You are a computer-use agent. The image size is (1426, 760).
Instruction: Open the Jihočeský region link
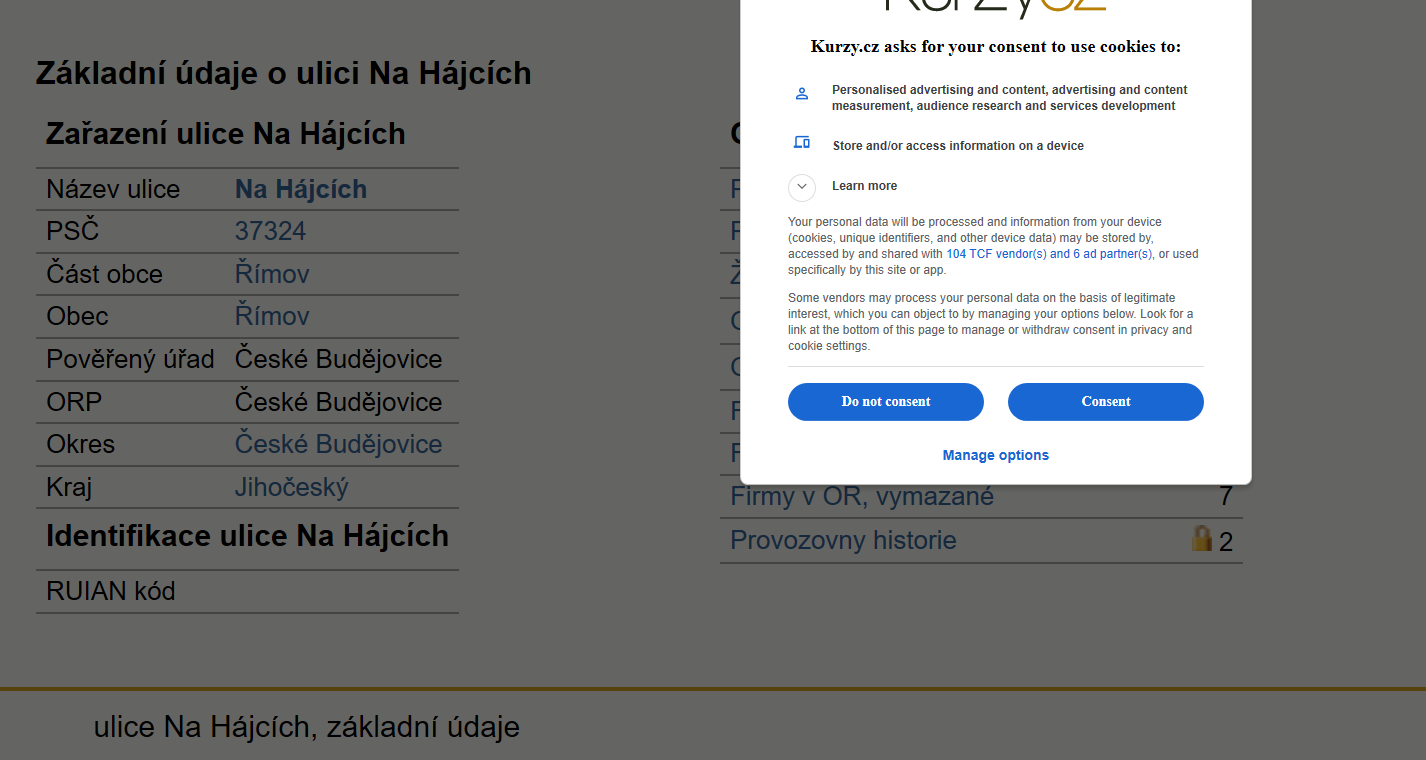291,487
